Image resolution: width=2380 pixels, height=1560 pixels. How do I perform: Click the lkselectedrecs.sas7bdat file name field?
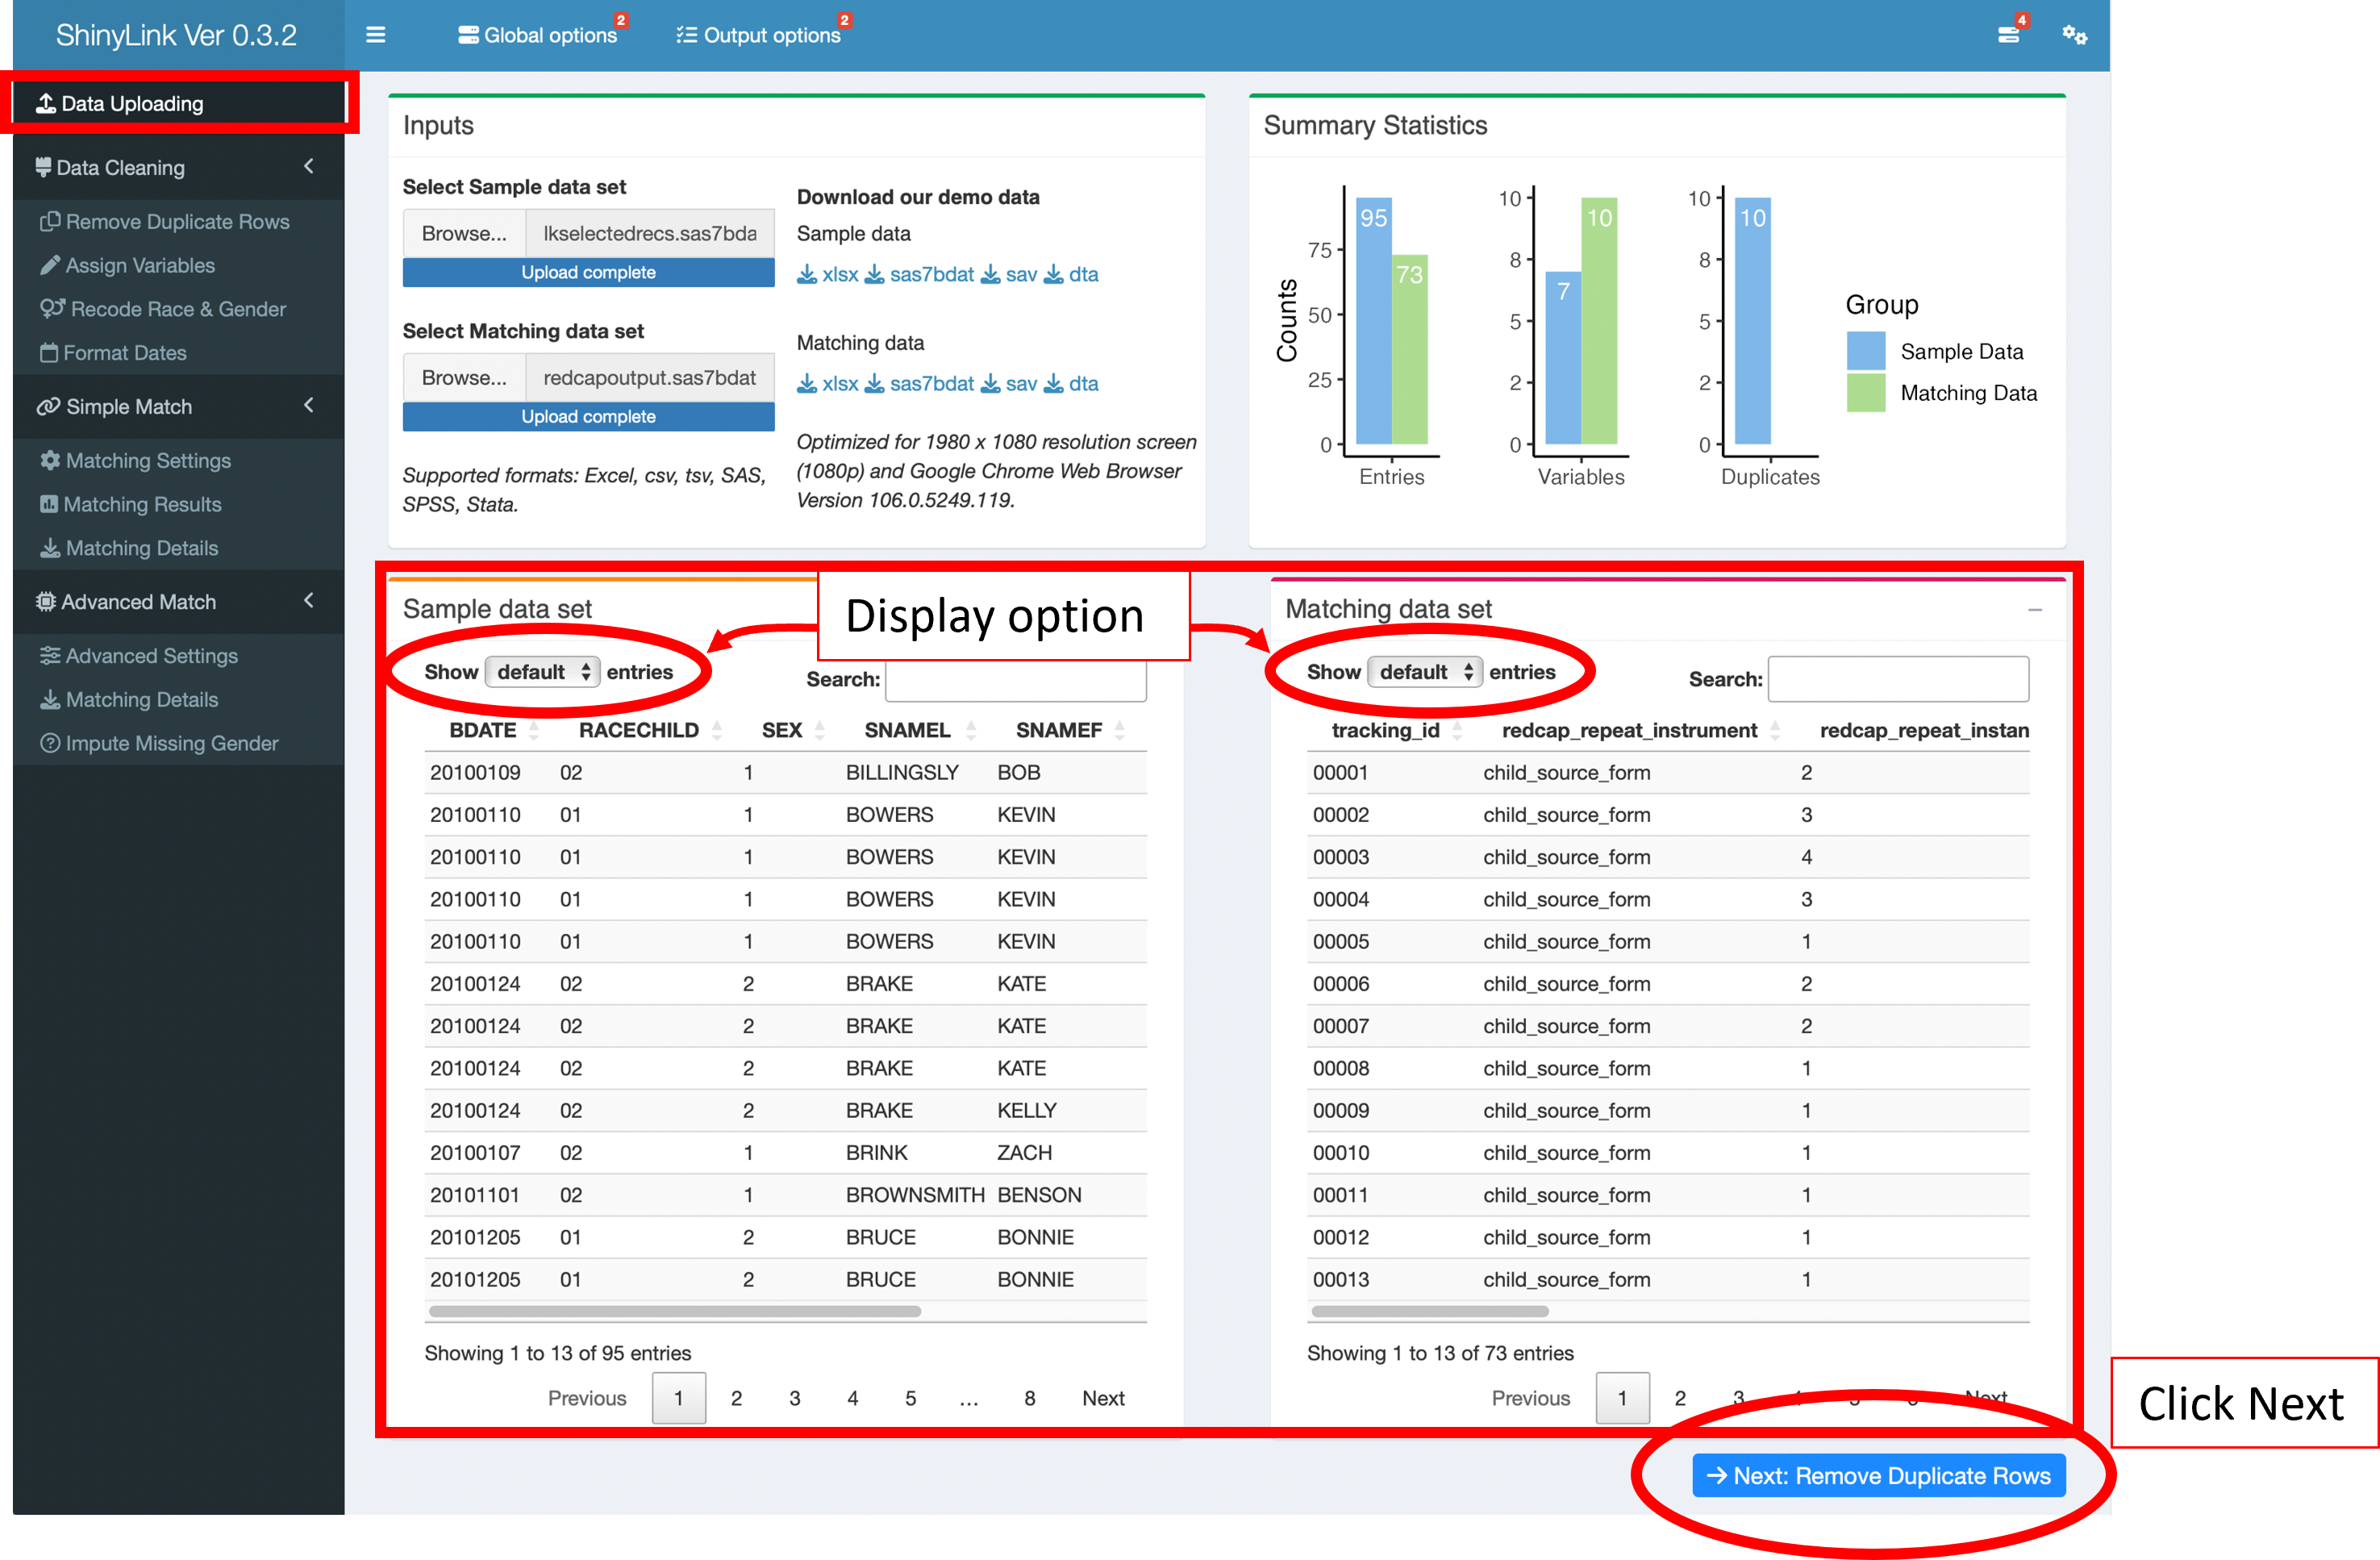pos(651,234)
